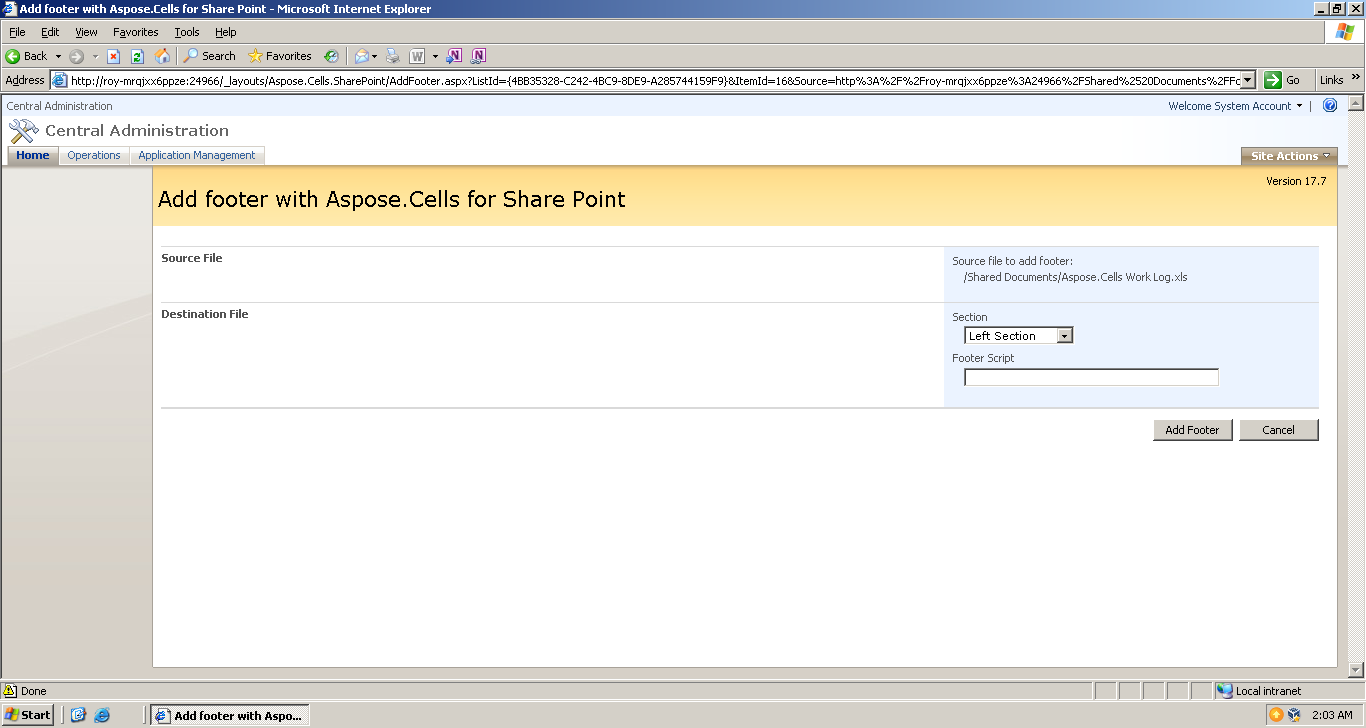This screenshot has width=1366, height=728.
Task: Click the Refresh page icon
Action: pyautogui.click(x=137, y=56)
